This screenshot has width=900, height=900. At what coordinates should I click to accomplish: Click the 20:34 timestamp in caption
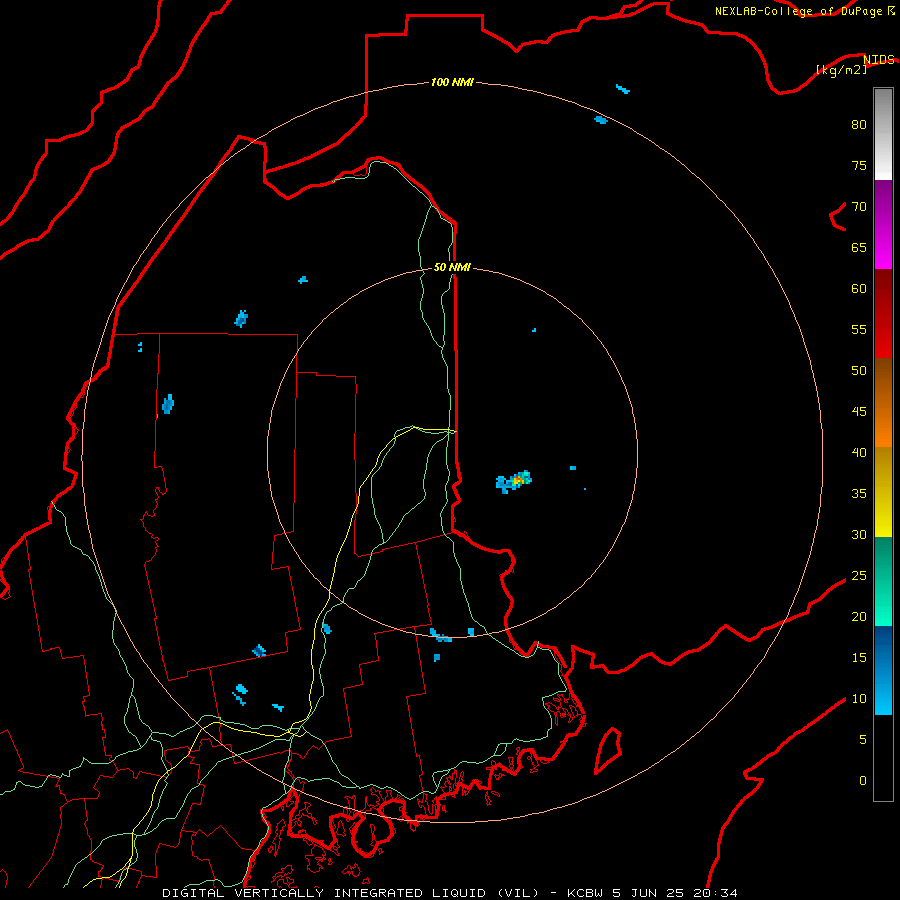coord(715,893)
